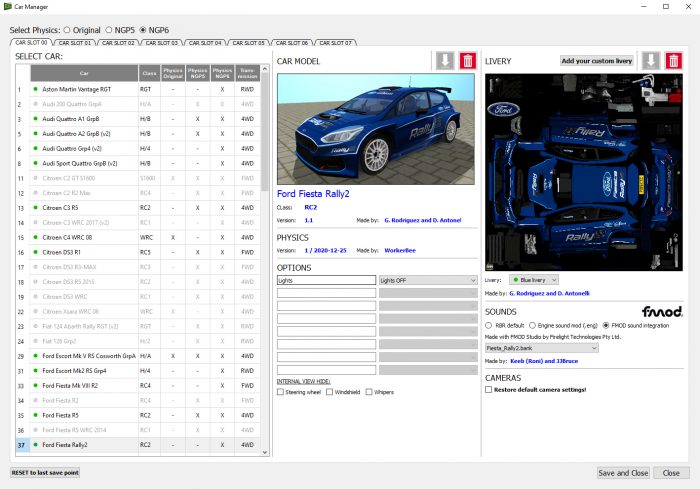Enable Restore default camera settings checkbox
The width and height of the screenshot is (700, 489).
[x=489, y=389]
